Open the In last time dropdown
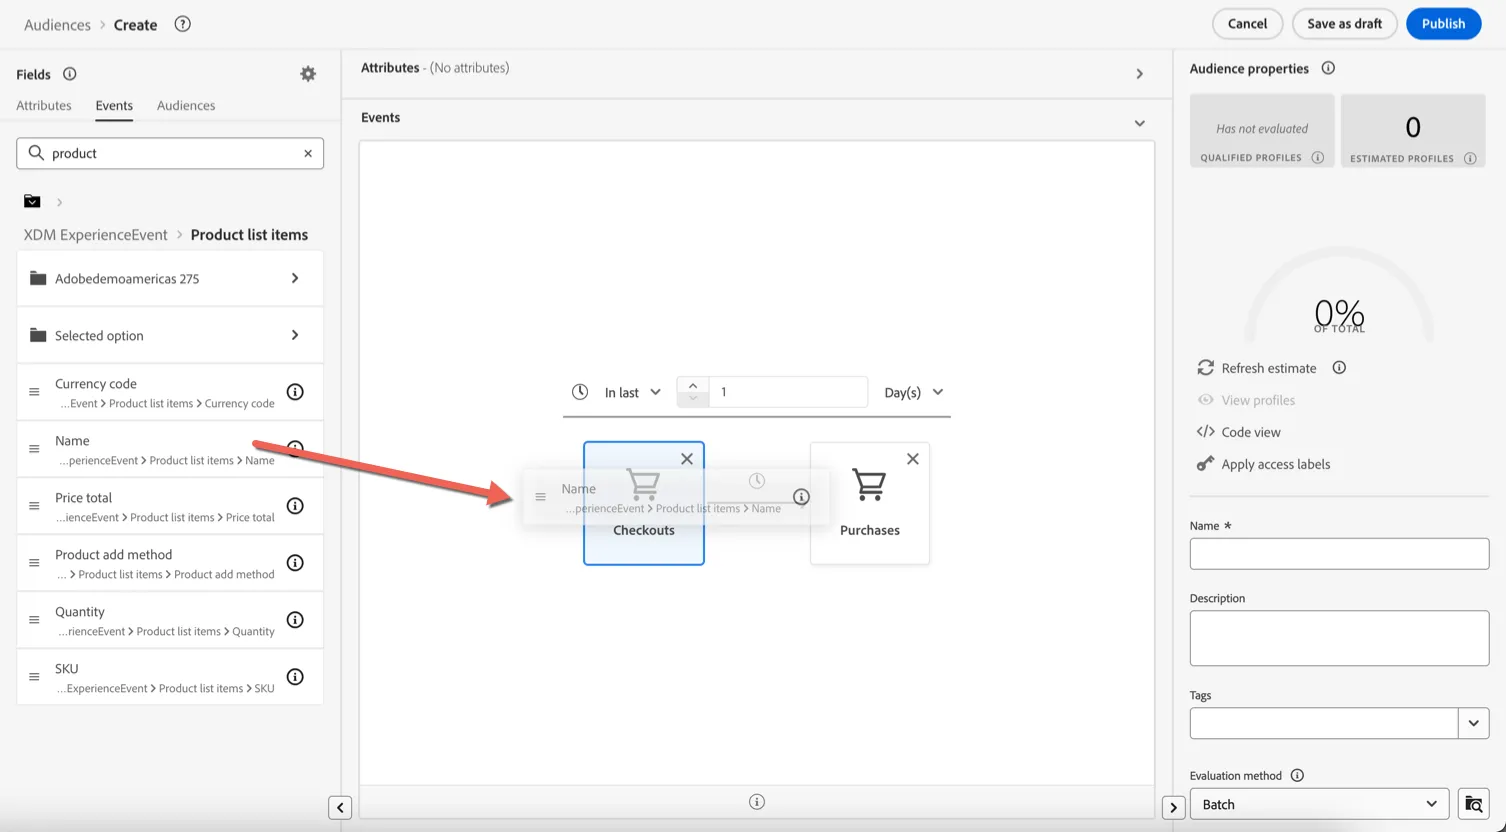The width and height of the screenshot is (1506, 832). coord(633,393)
